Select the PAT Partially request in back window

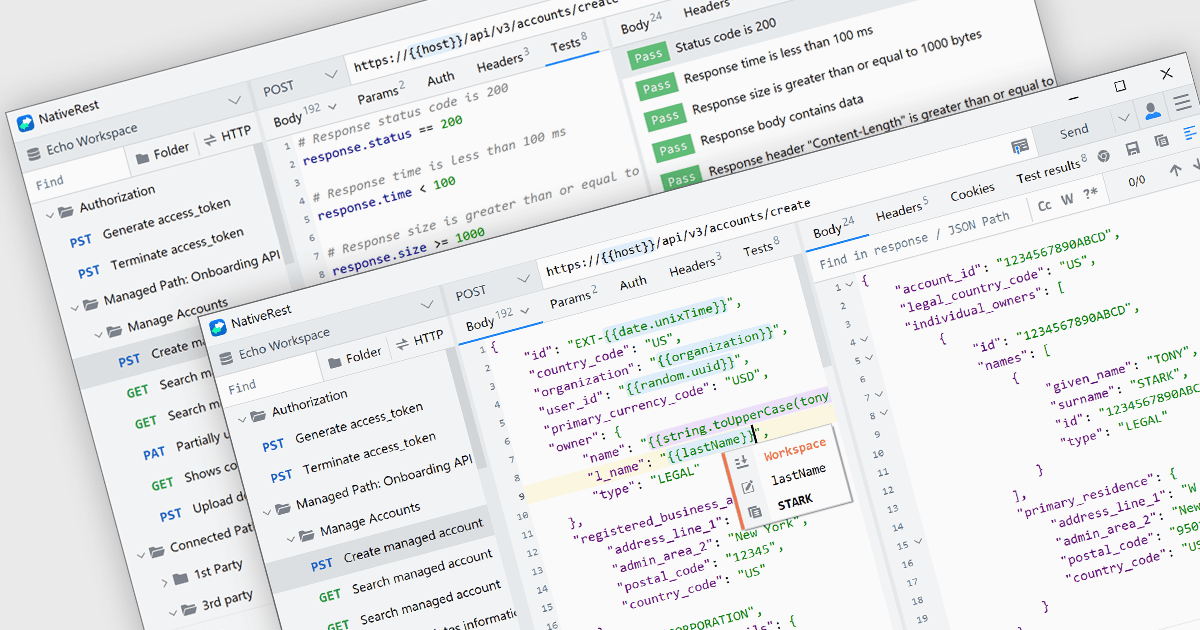(189, 447)
